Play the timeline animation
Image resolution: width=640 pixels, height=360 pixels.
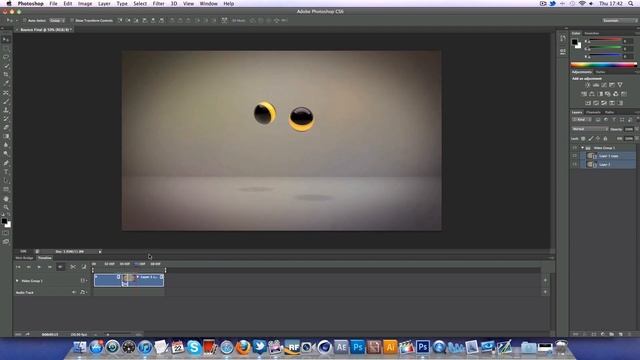tap(39, 267)
